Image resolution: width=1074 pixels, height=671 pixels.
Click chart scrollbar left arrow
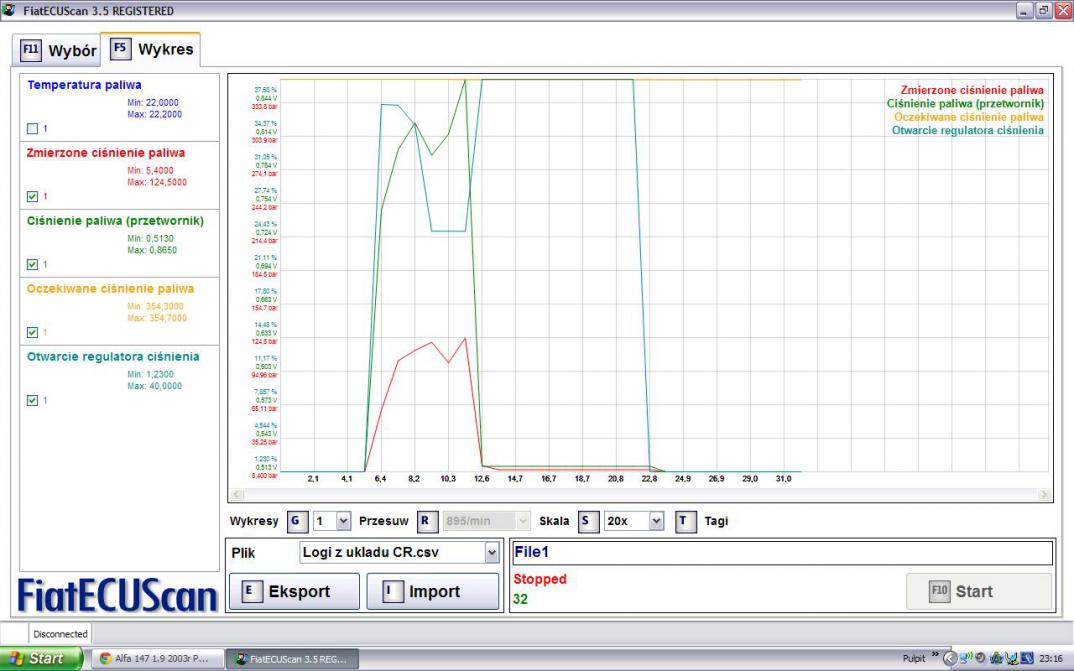click(236, 494)
